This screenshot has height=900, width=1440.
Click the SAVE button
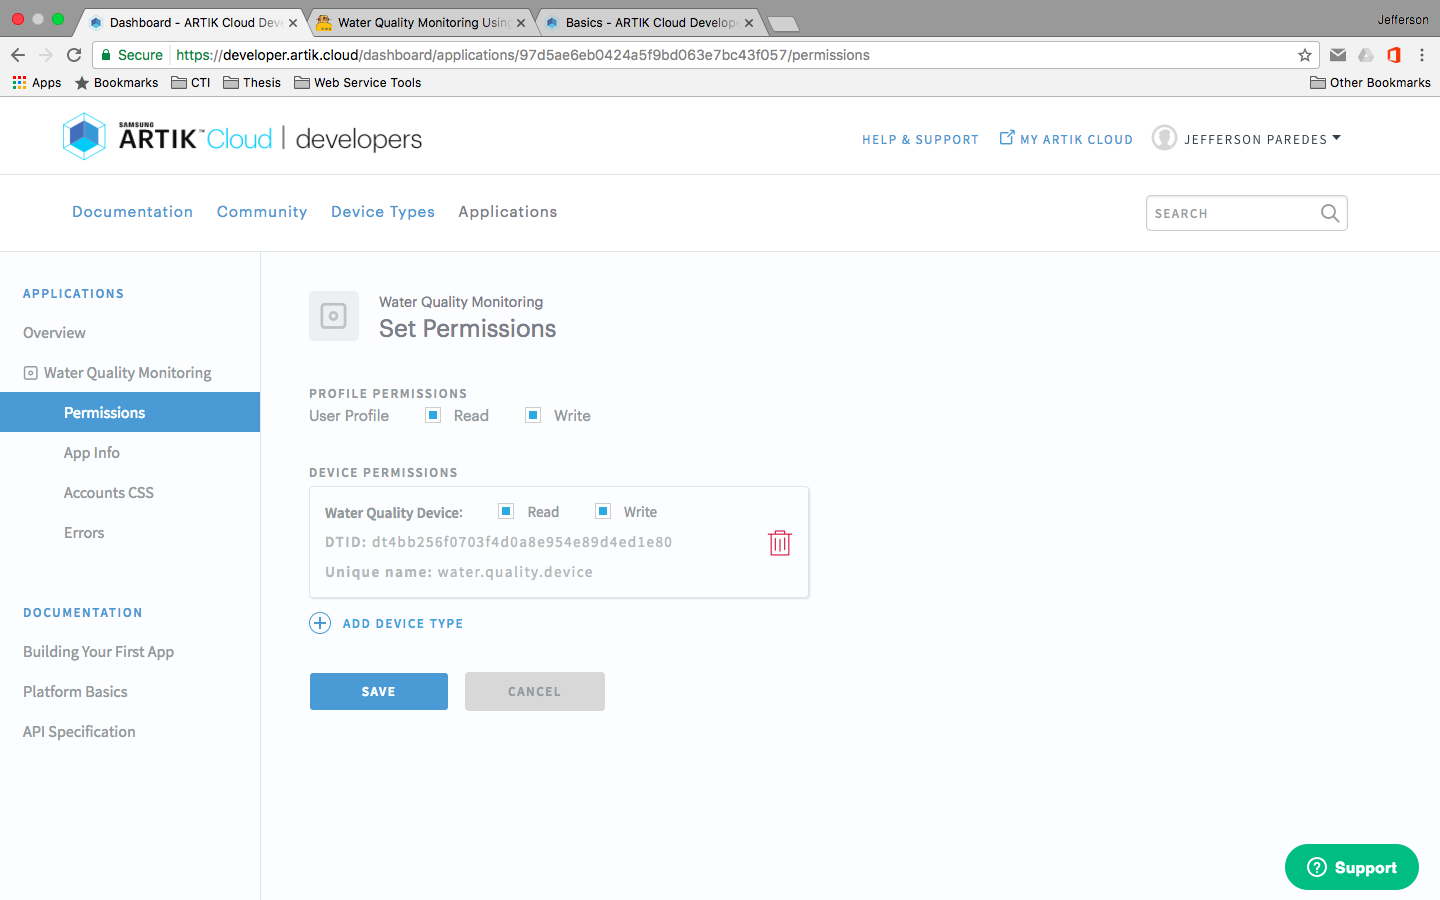379,691
